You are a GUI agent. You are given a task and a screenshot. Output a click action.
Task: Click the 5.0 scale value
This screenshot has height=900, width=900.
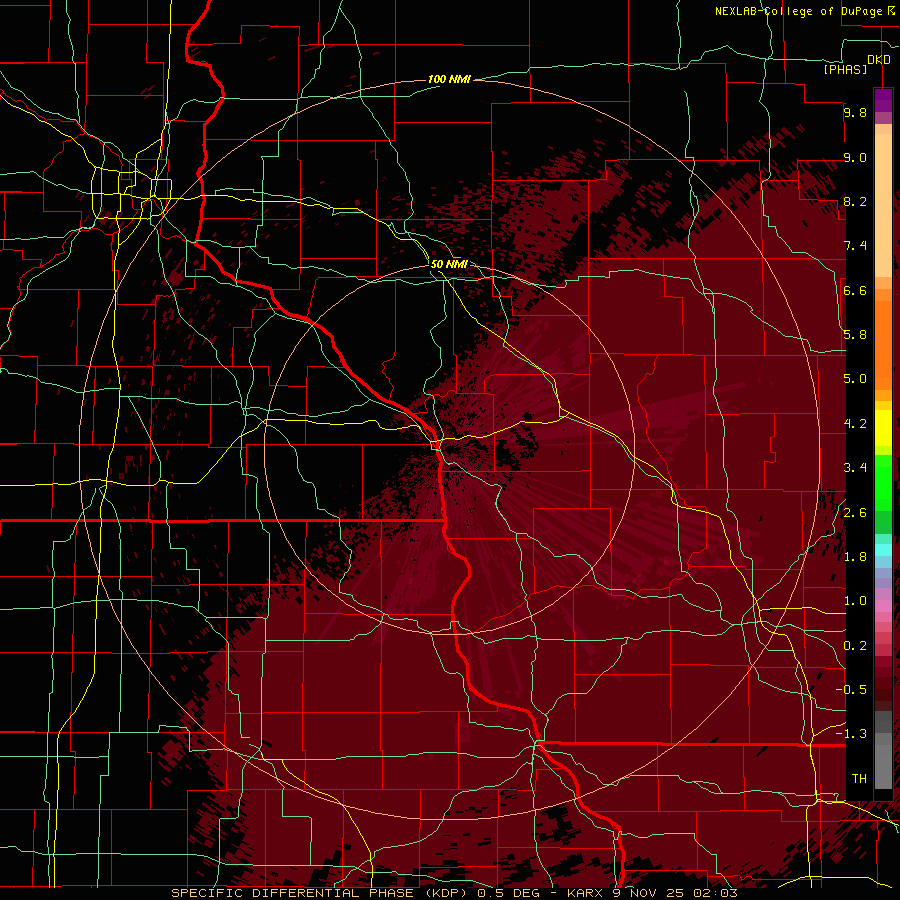pyautogui.click(x=855, y=379)
